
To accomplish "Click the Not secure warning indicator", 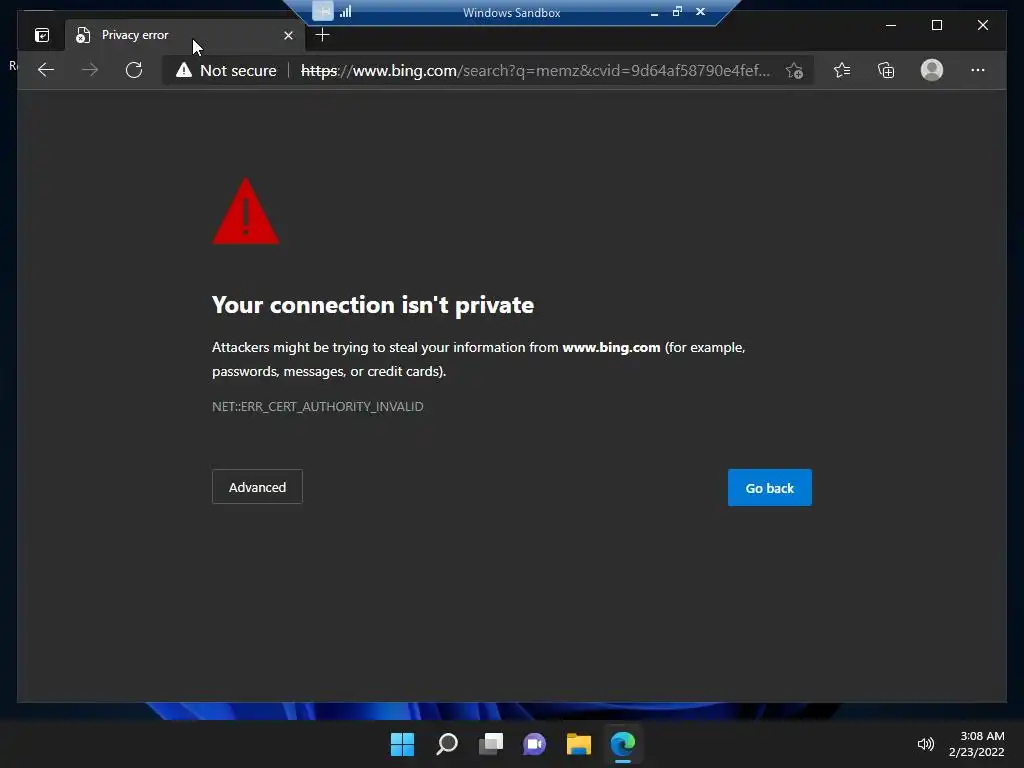I will (x=226, y=70).
